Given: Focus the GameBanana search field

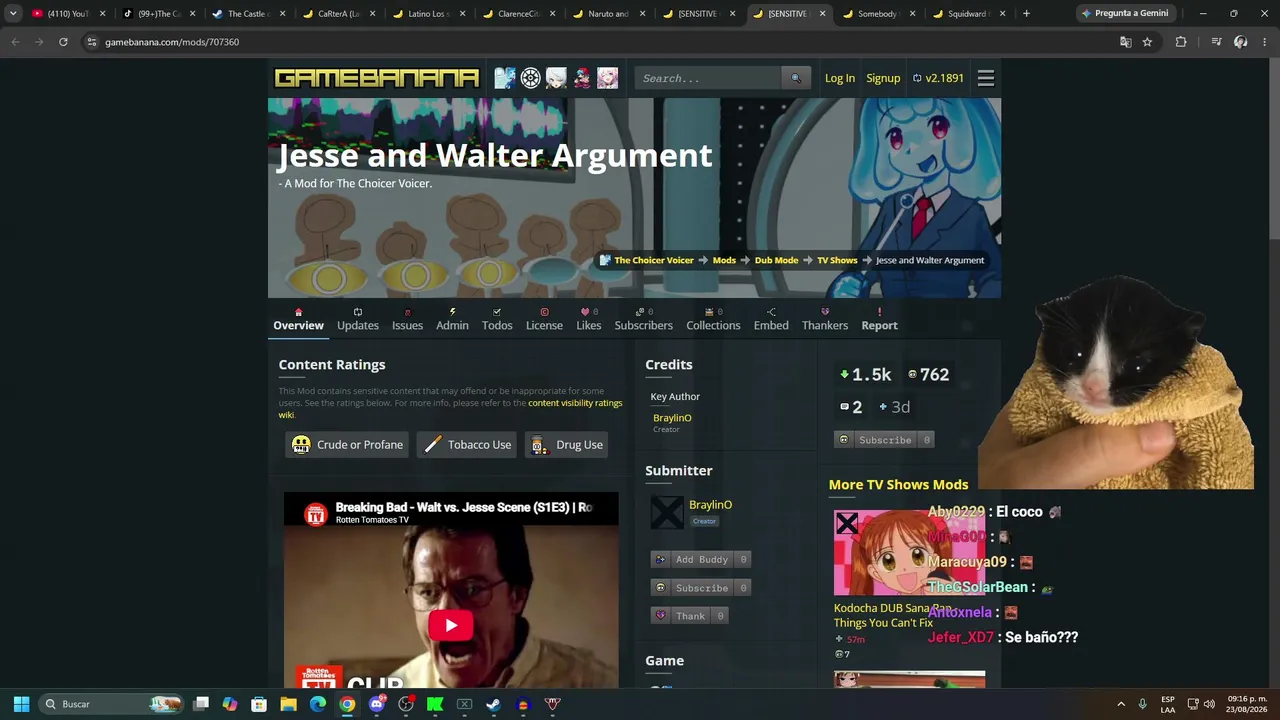Looking at the screenshot, I should tap(708, 78).
